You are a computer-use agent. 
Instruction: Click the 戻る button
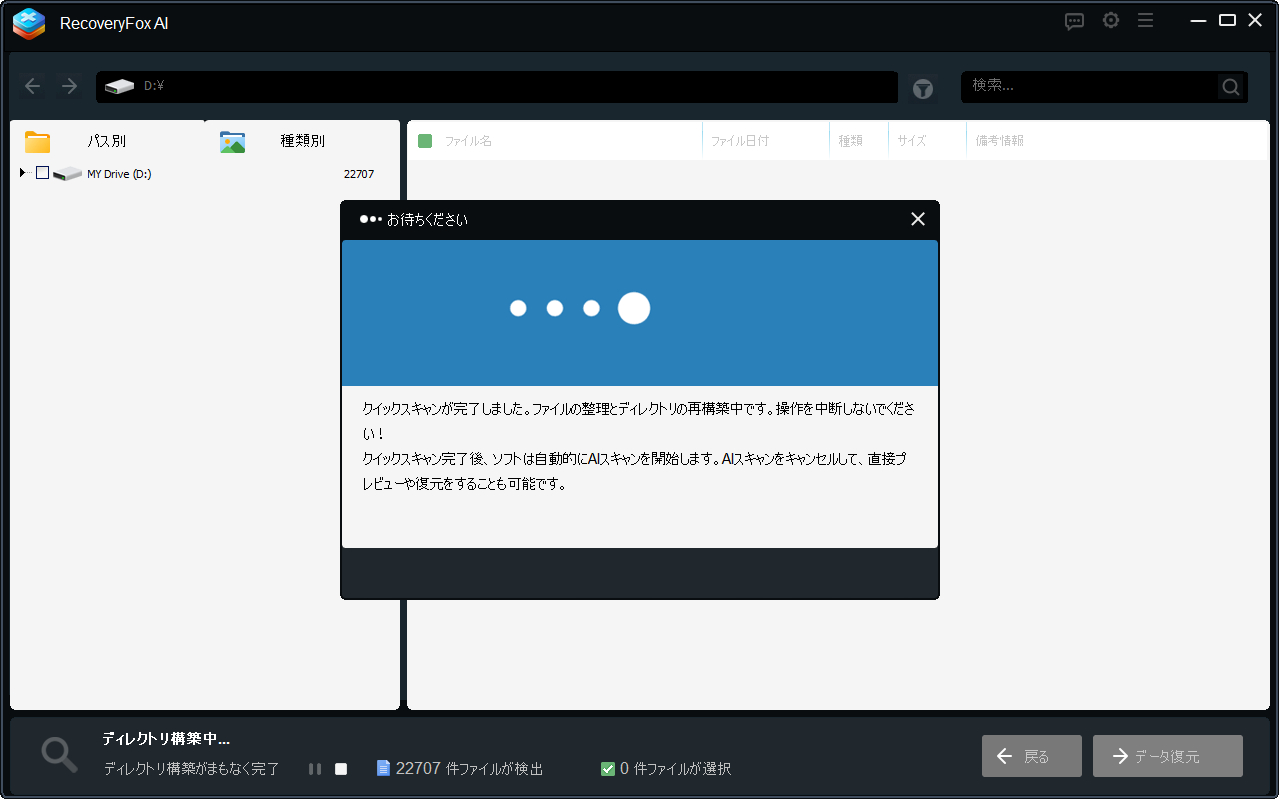(1031, 756)
